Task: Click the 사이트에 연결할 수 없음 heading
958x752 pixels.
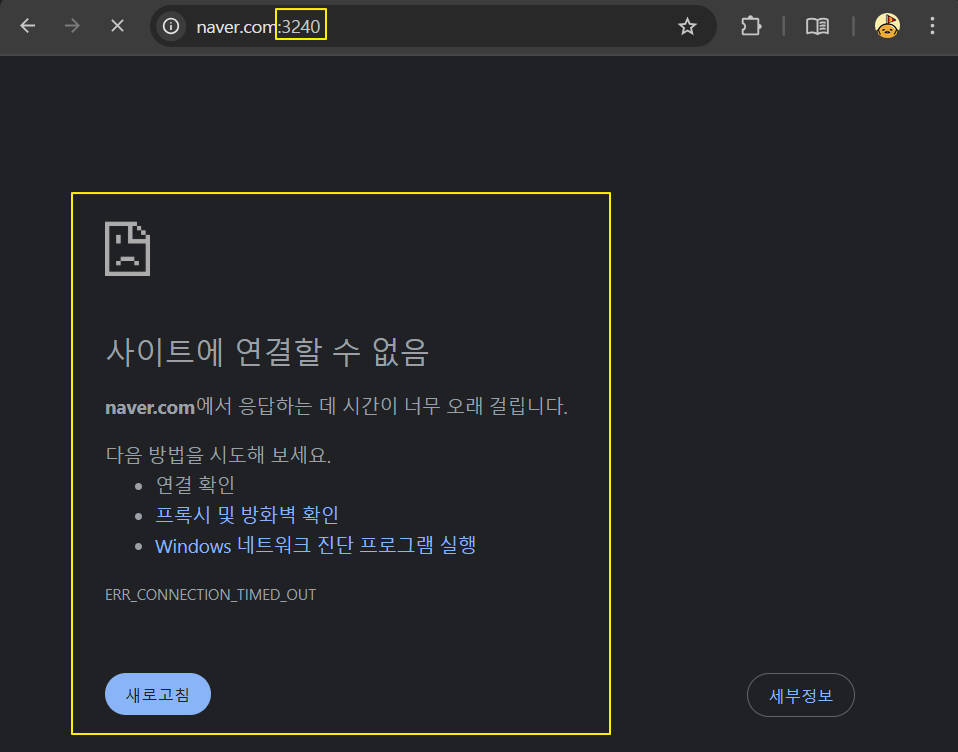Action: [x=267, y=352]
